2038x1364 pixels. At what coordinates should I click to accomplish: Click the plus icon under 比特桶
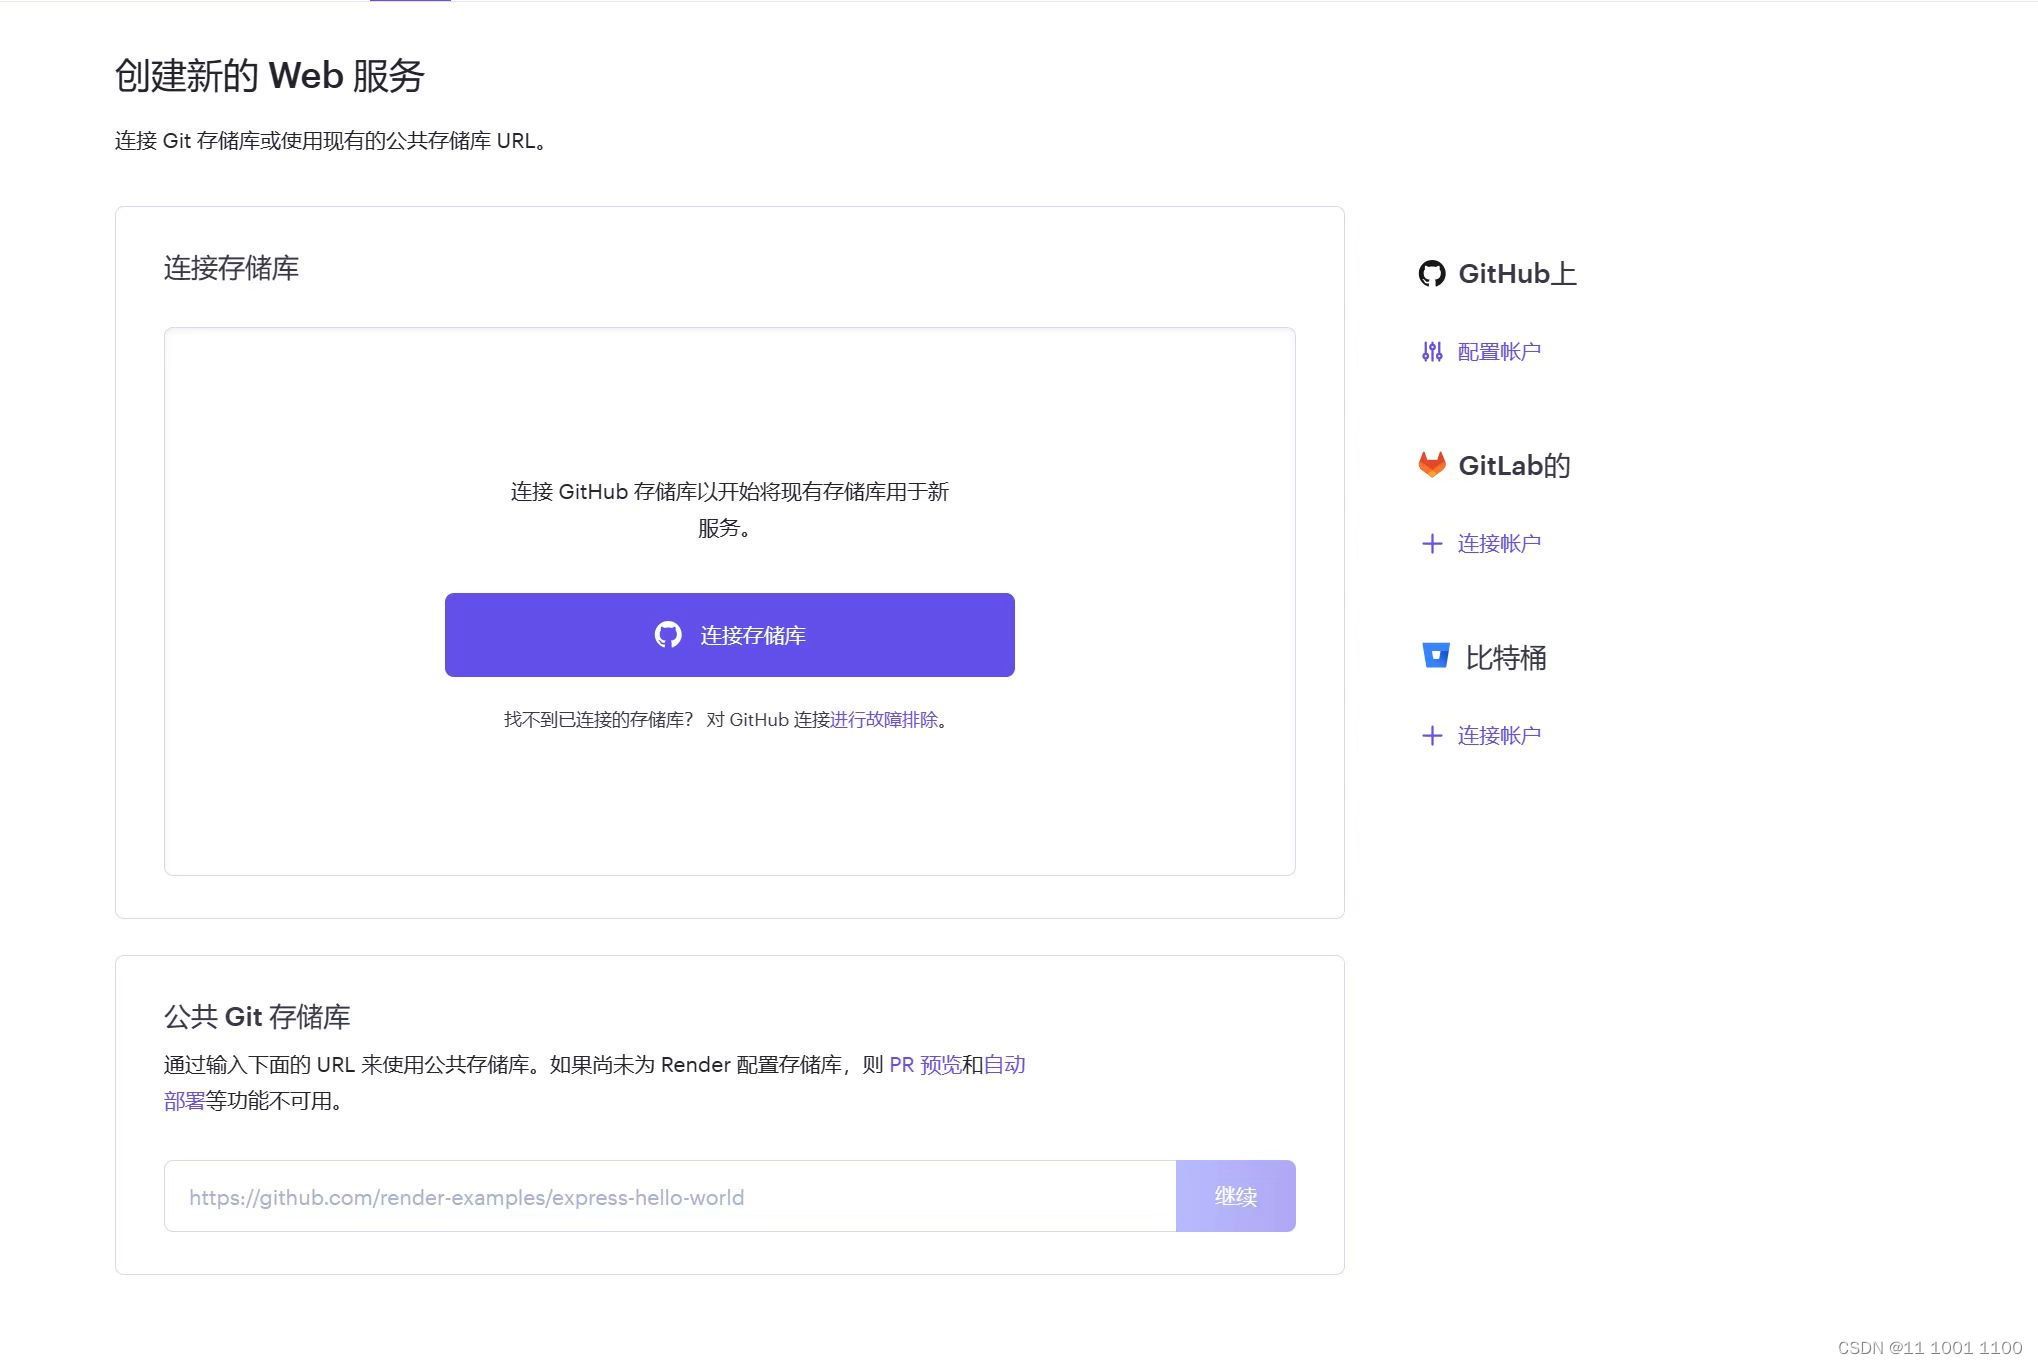coord(1432,735)
